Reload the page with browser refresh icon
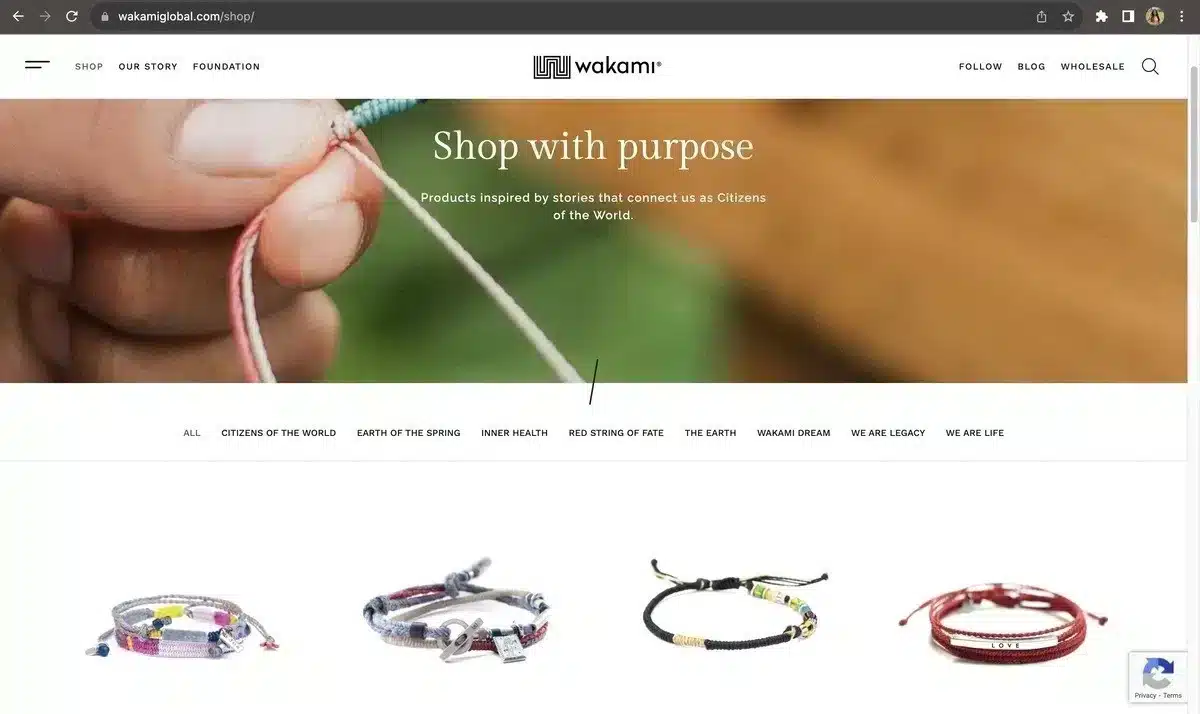1200x714 pixels. click(72, 17)
